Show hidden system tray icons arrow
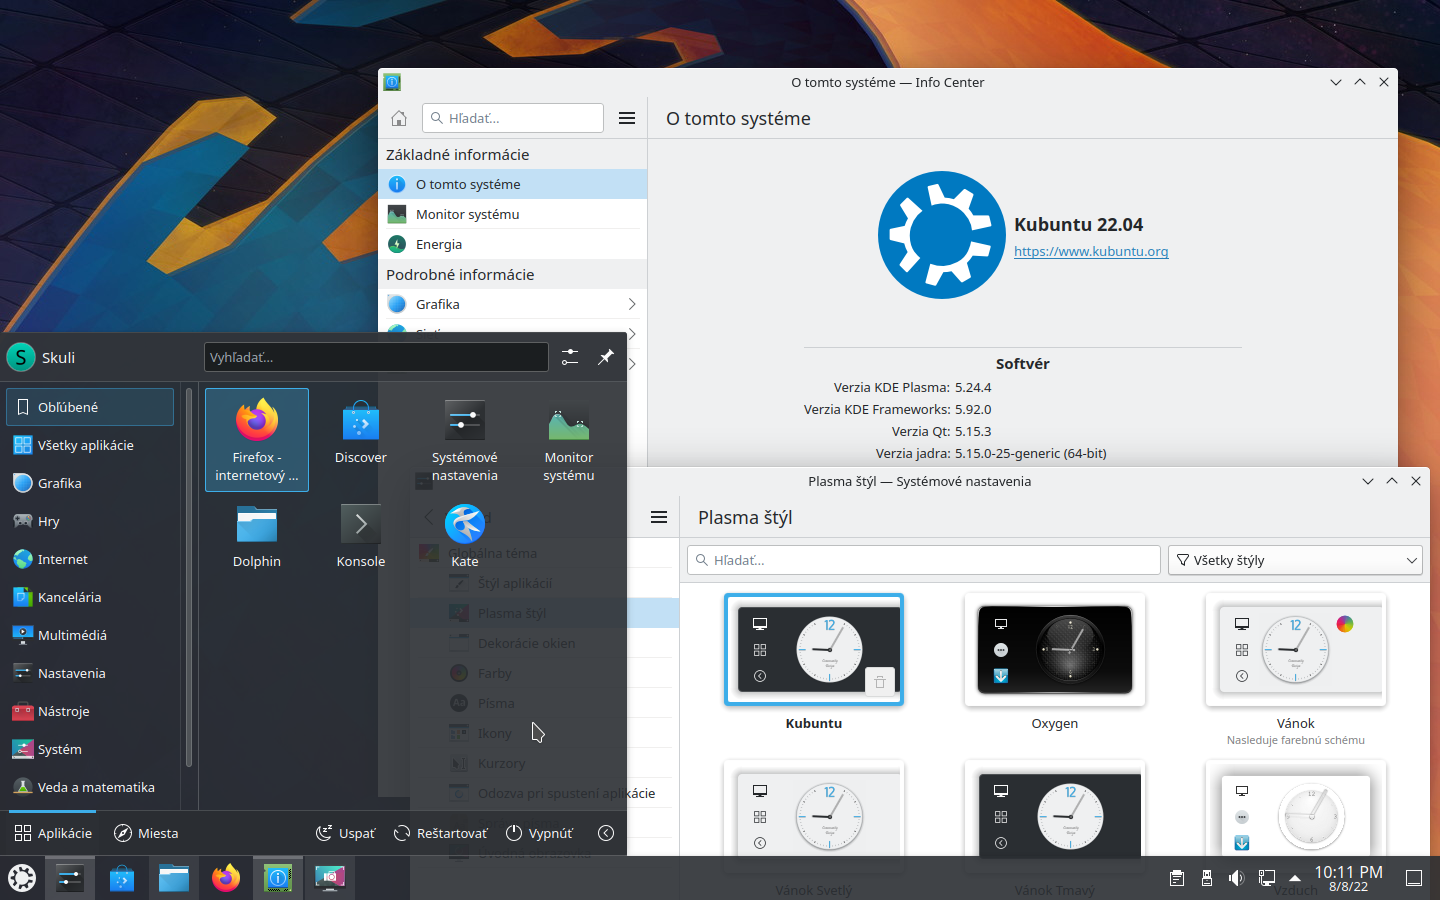 click(1295, 878)
